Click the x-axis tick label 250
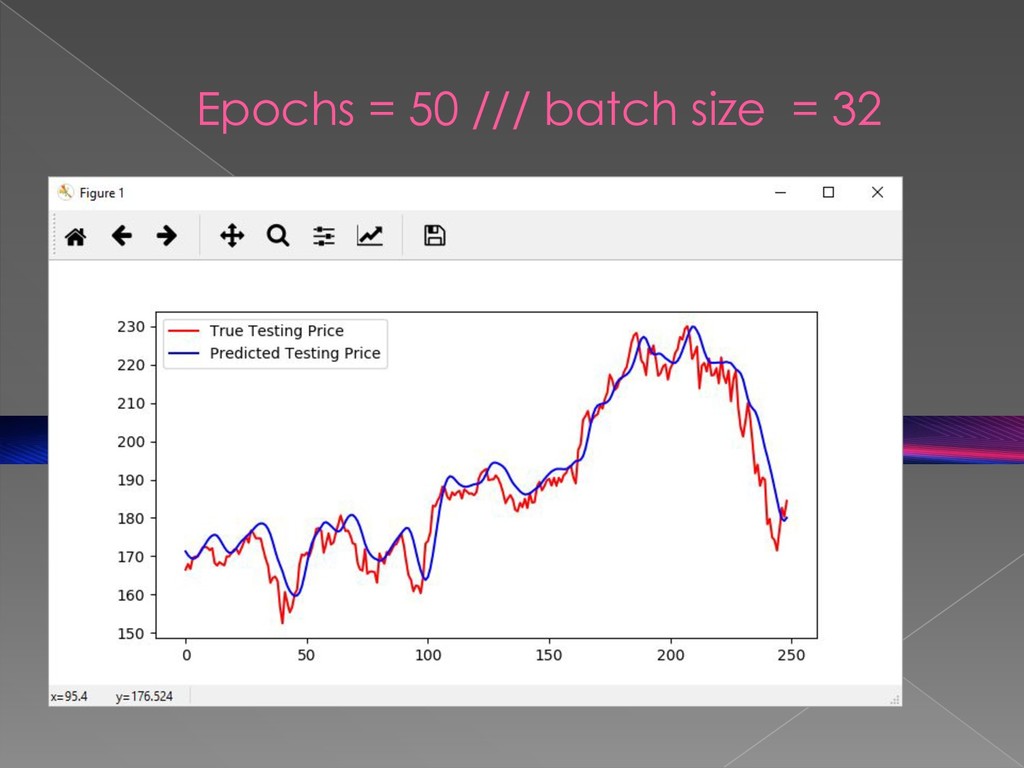Viewport: 1024px width, 768px height. click(792, 655)
